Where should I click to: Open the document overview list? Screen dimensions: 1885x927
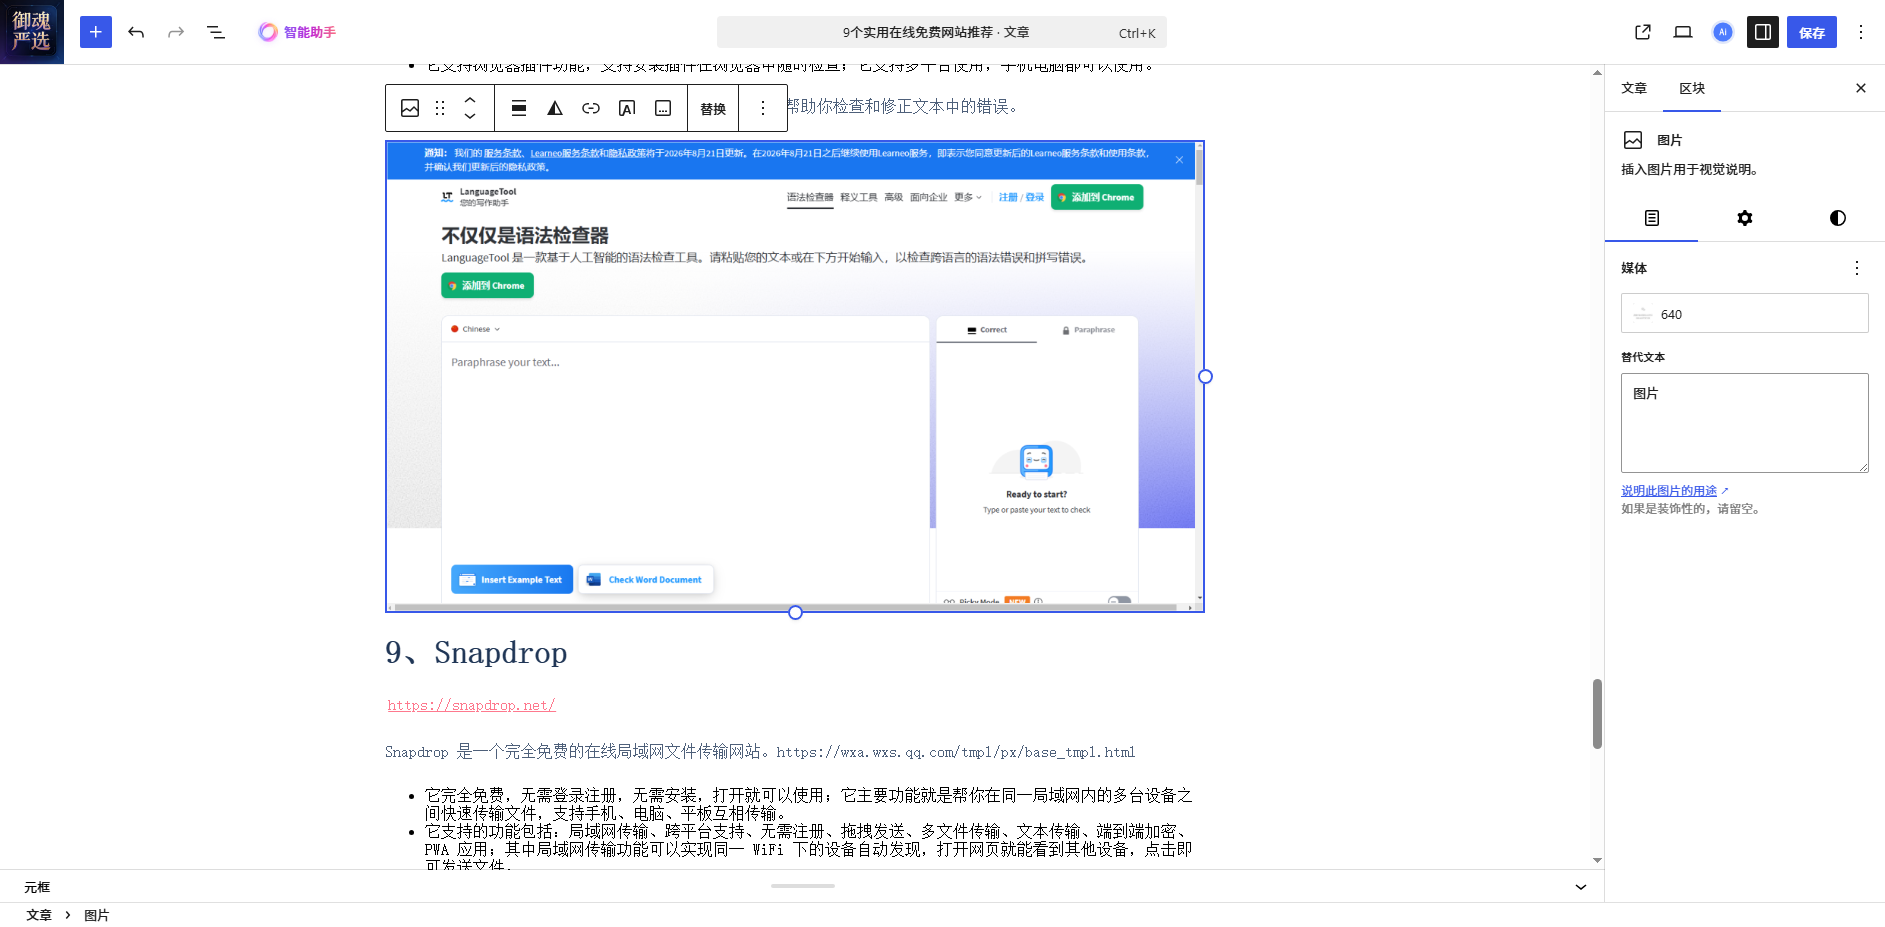(x=216, y=32)
